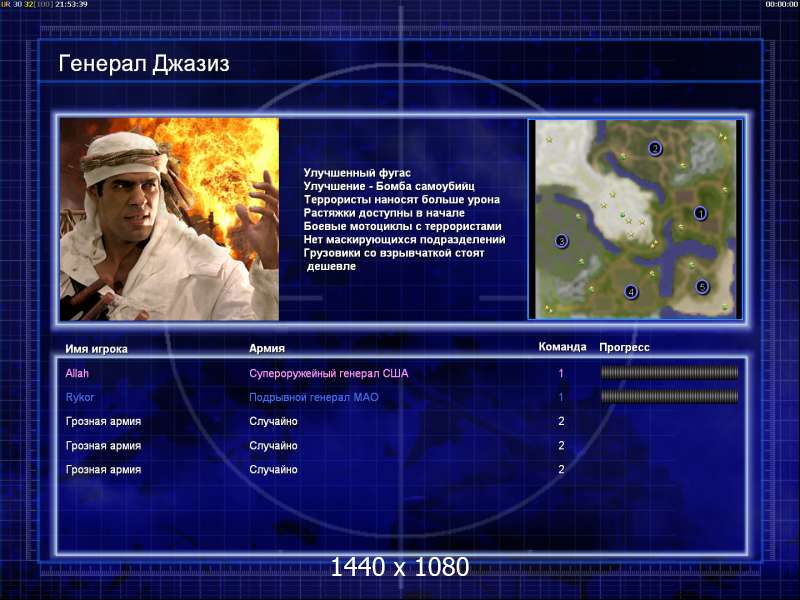
Task: Click the title "Генерал Джазиз"
Action: tap(144, 64)
